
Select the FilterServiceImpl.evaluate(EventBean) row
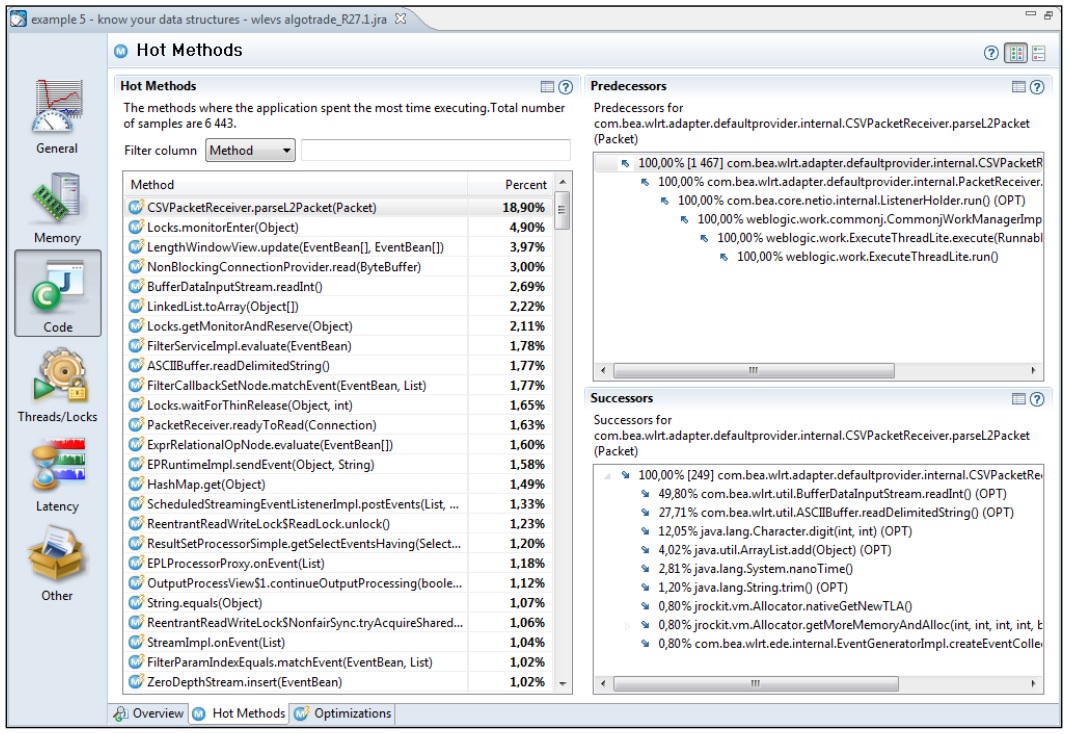[x=338, y=346]
